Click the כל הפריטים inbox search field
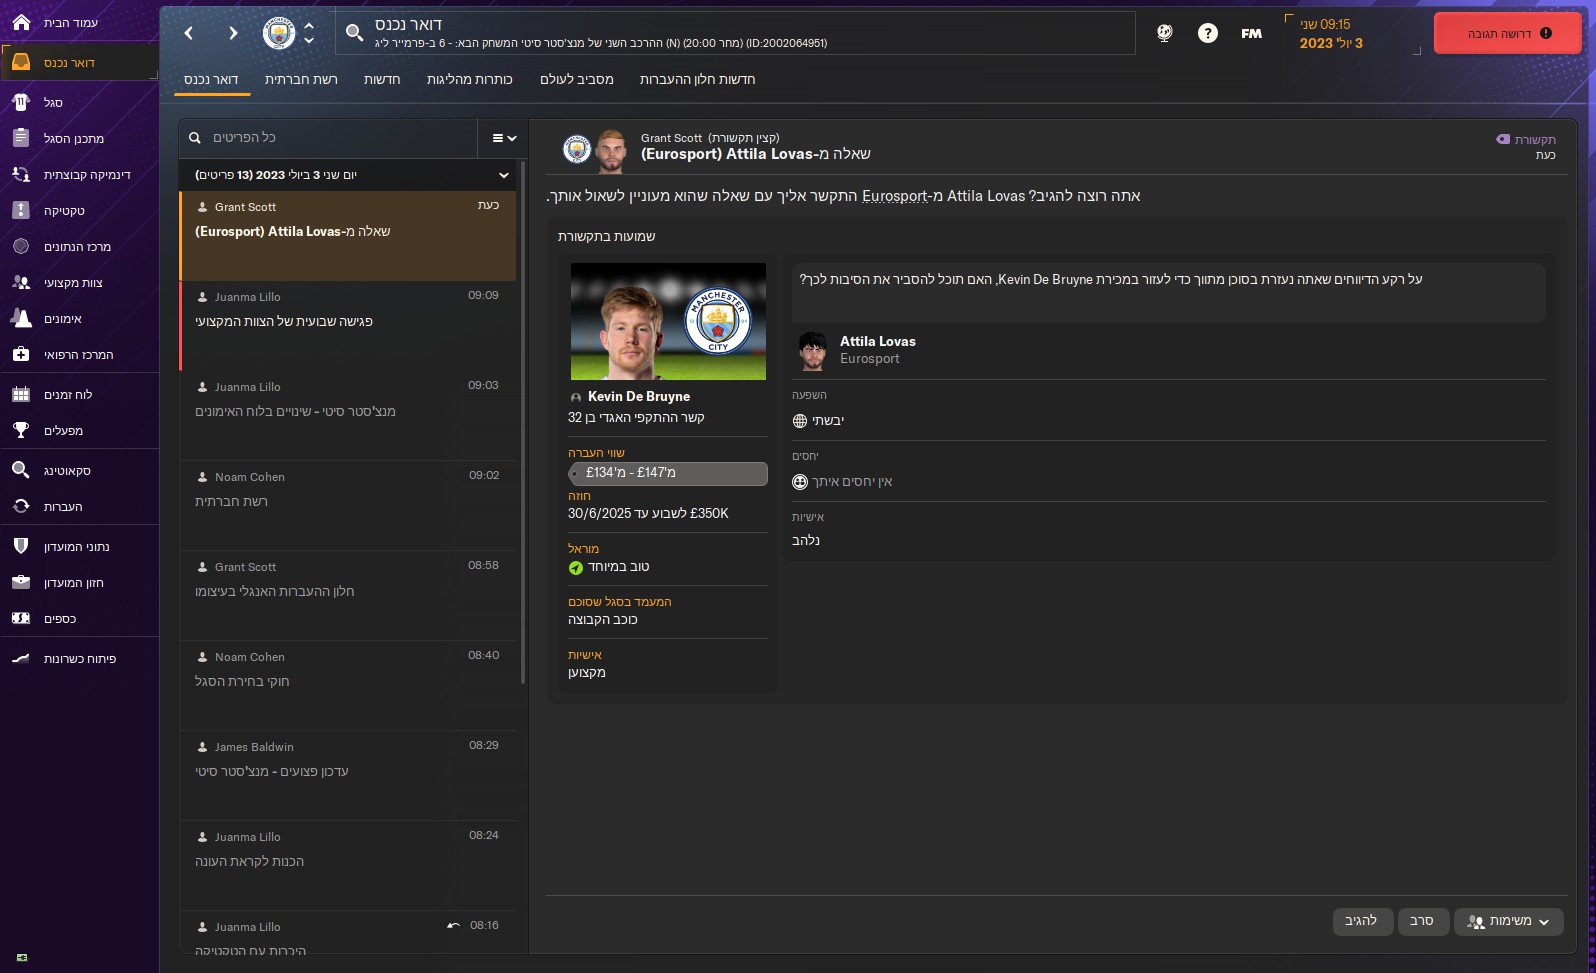This screenshot has width=1596, height=973. pyautogui.click(x=330, y=138)
